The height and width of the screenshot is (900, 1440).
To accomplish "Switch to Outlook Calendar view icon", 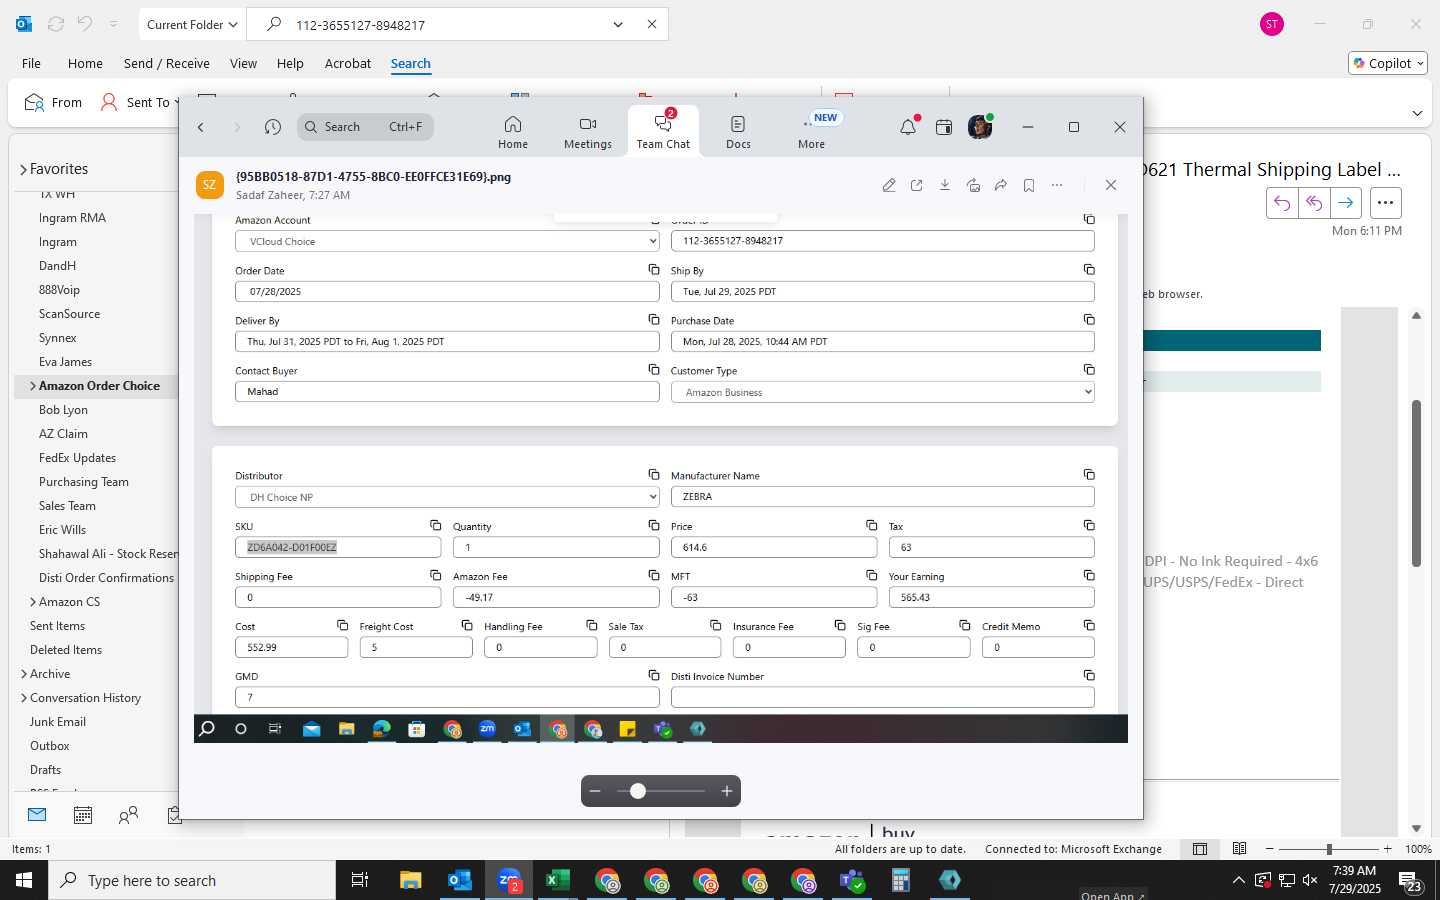I will point(83,815).
